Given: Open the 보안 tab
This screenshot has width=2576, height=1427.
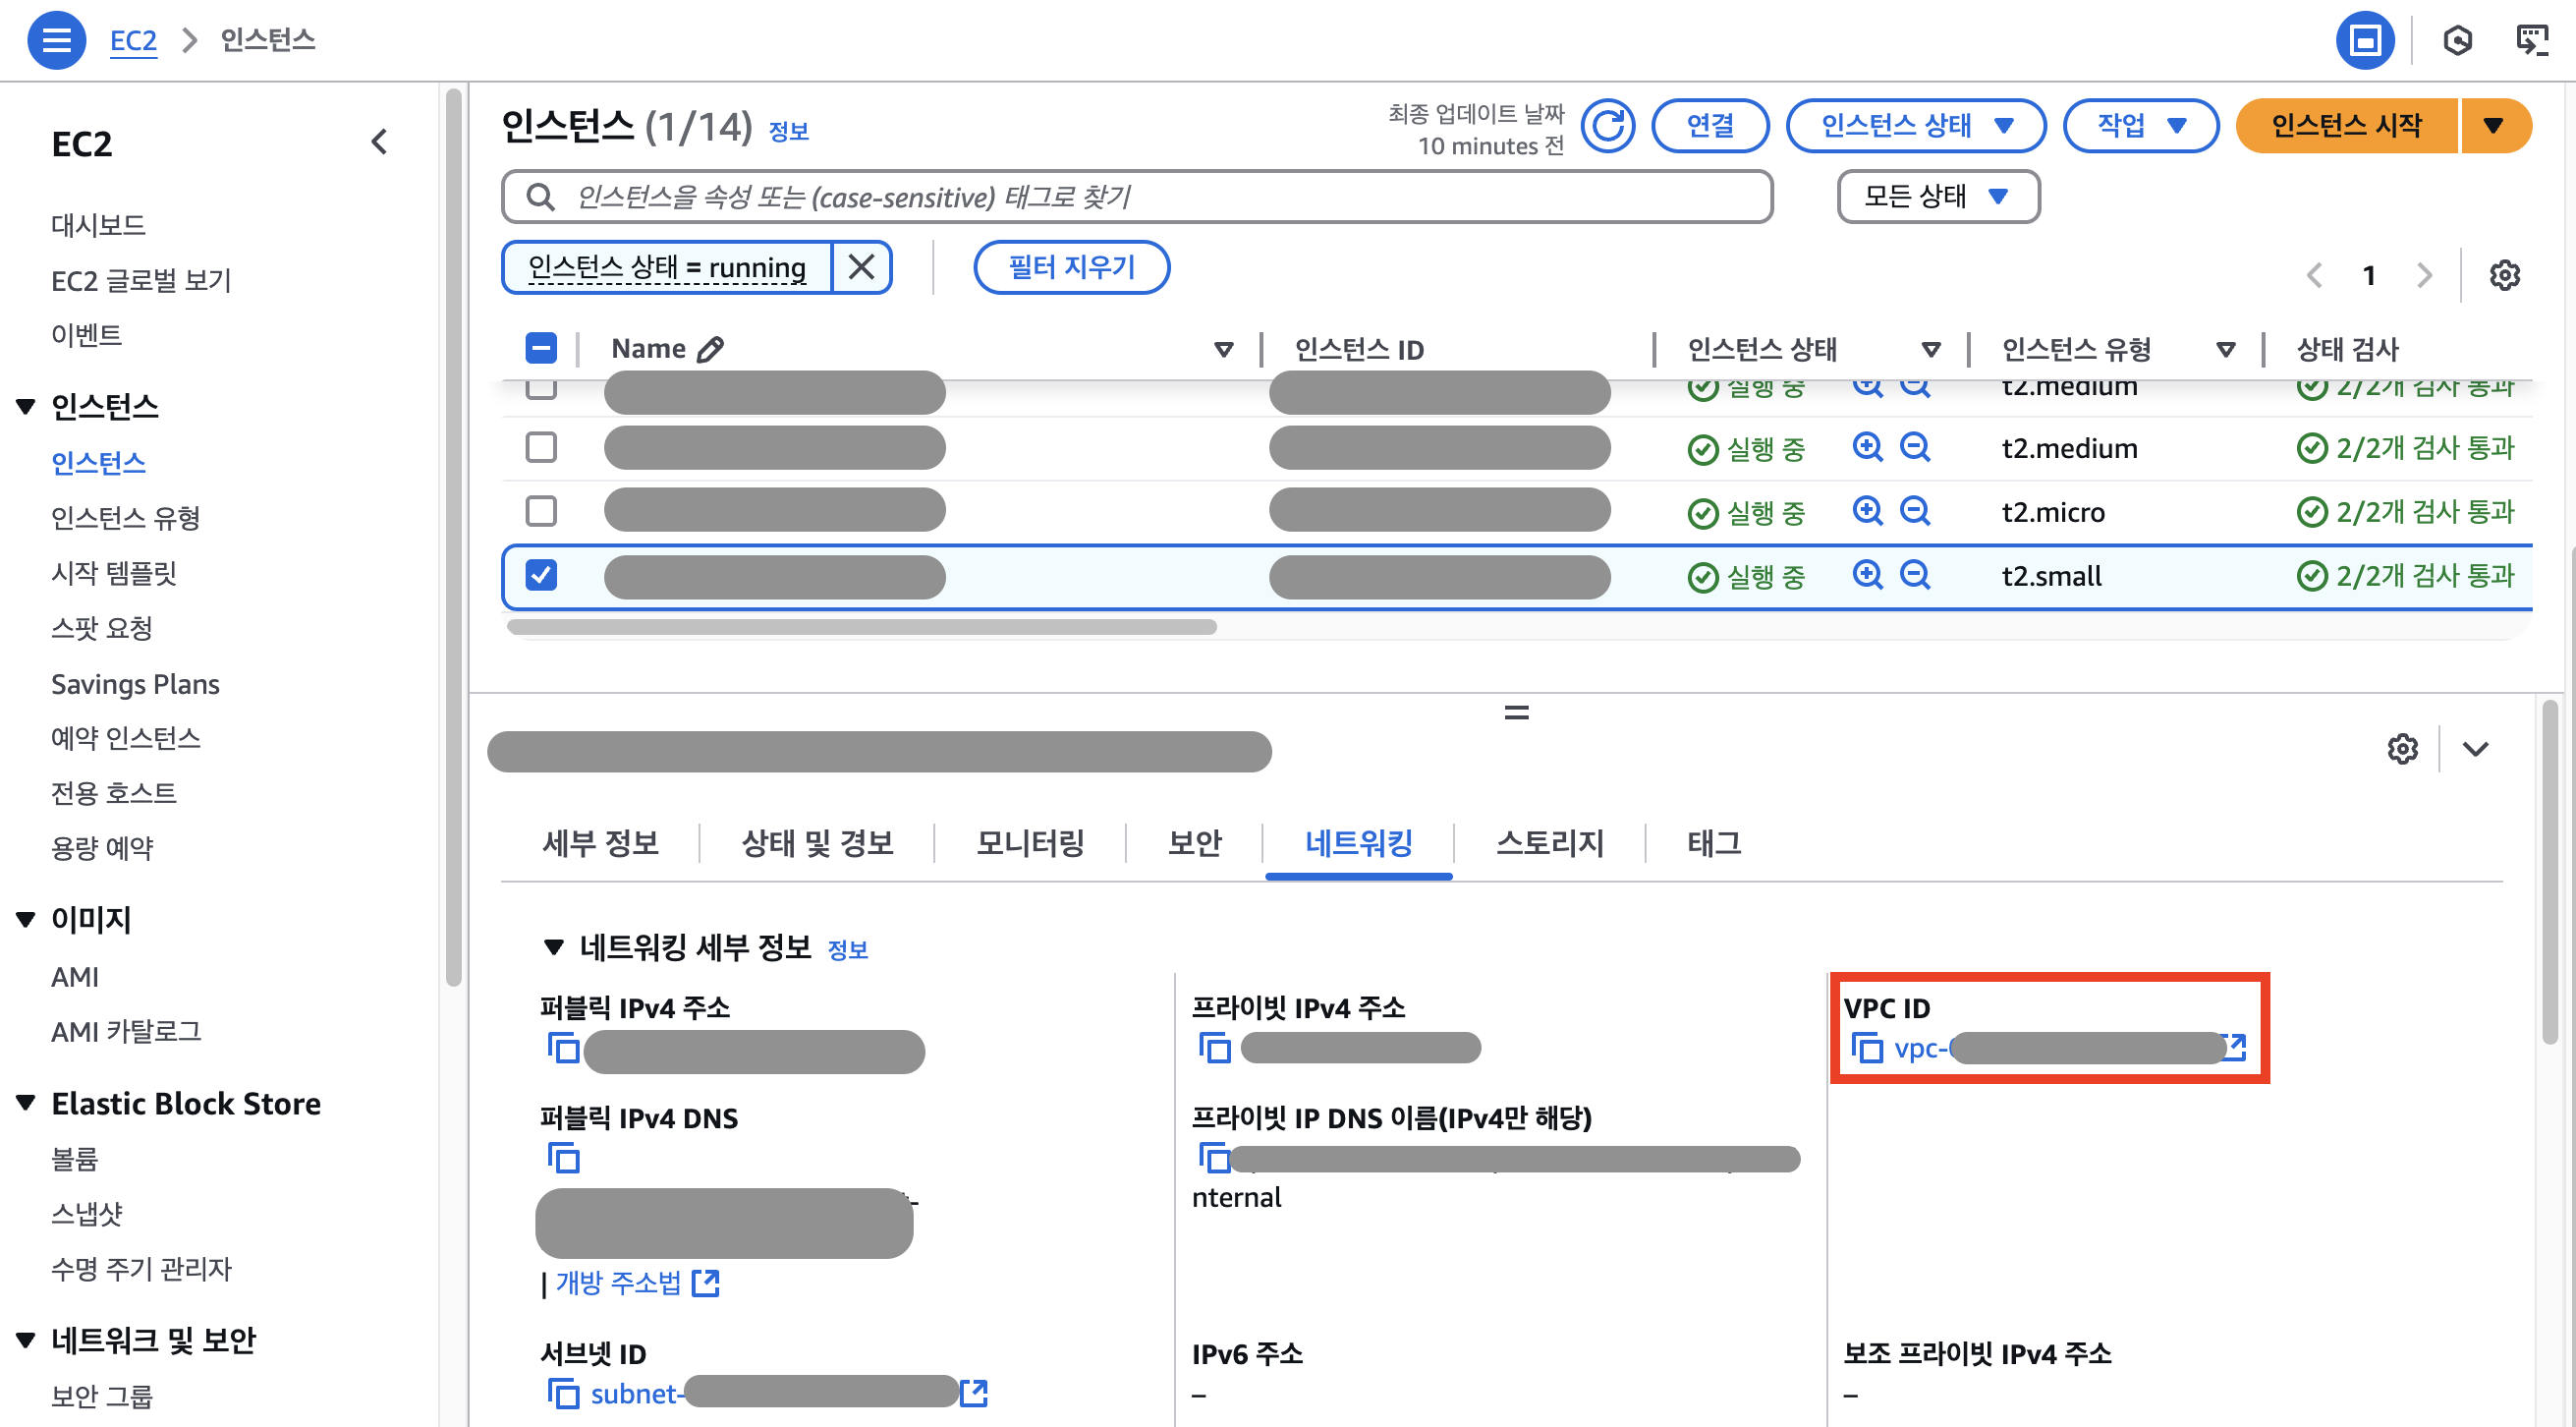Looking at the screenshot, I should pos(1195,843).
